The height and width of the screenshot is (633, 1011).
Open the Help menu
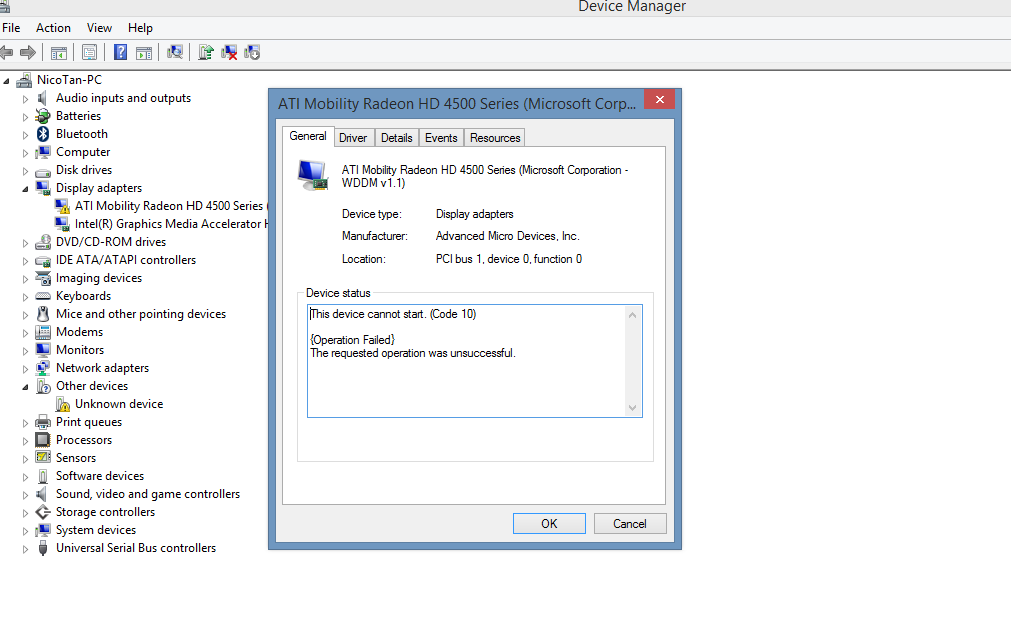pyautogui.click(x=140, y=28)
